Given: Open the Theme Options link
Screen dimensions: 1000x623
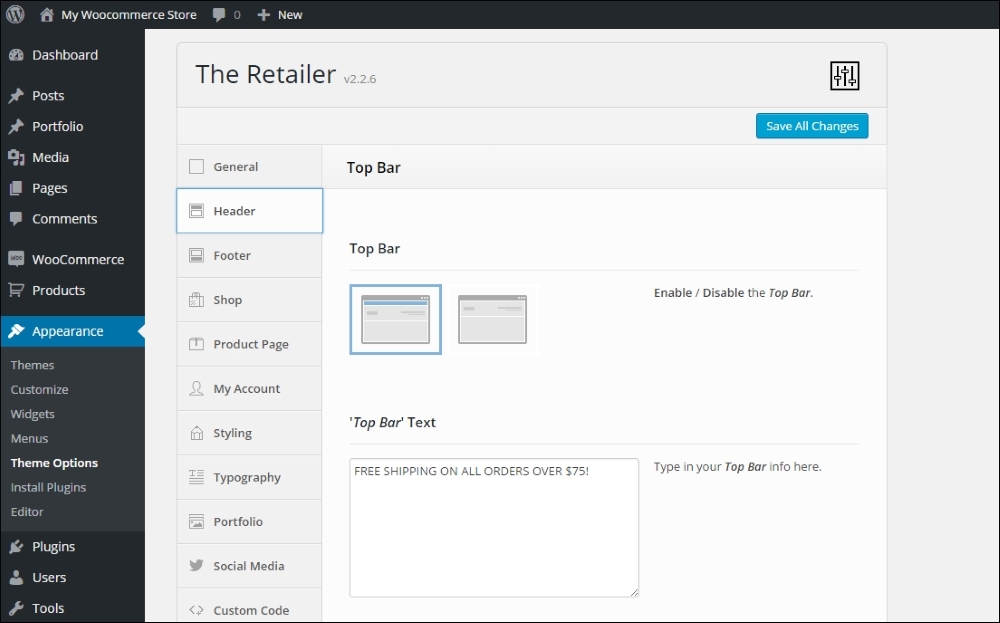Looking at the screenshot, I should click(x=54, y=463).
